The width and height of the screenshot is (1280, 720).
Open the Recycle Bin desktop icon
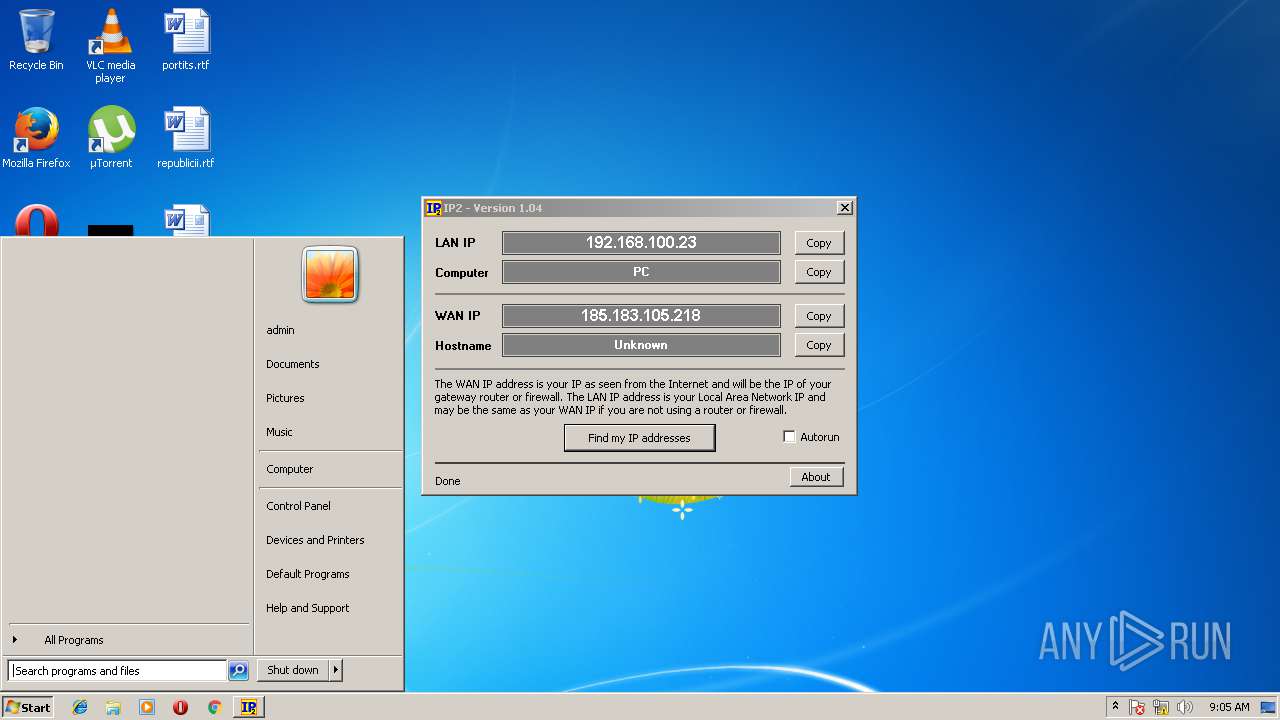(36, 40)
